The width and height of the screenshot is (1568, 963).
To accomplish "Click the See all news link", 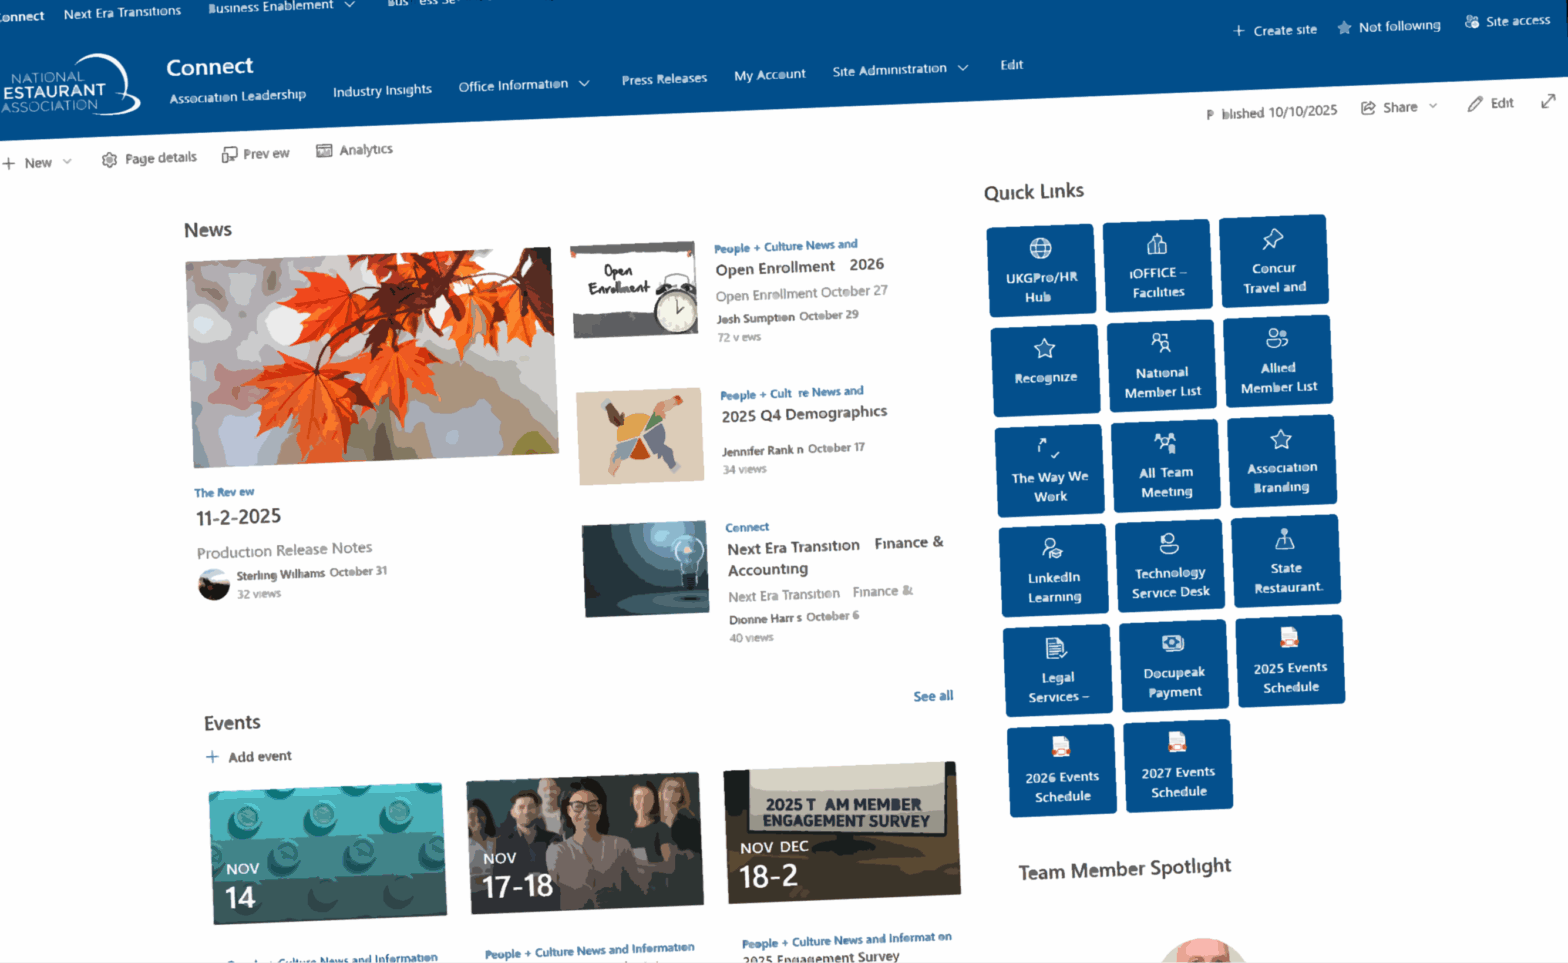I will (x=932, y=696).
